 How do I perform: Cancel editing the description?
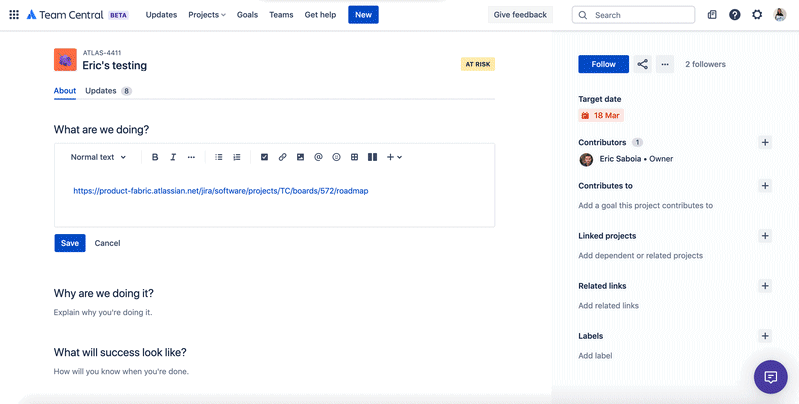[108, 243]
